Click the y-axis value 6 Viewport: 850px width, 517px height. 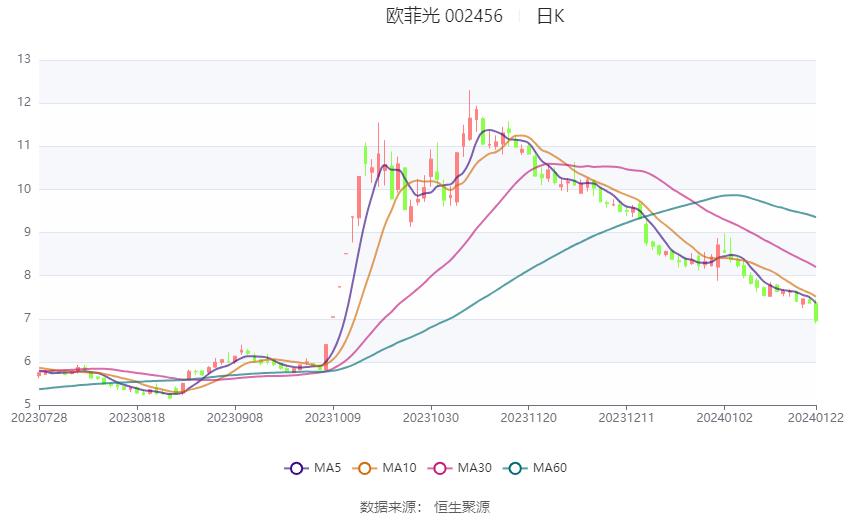27,361
